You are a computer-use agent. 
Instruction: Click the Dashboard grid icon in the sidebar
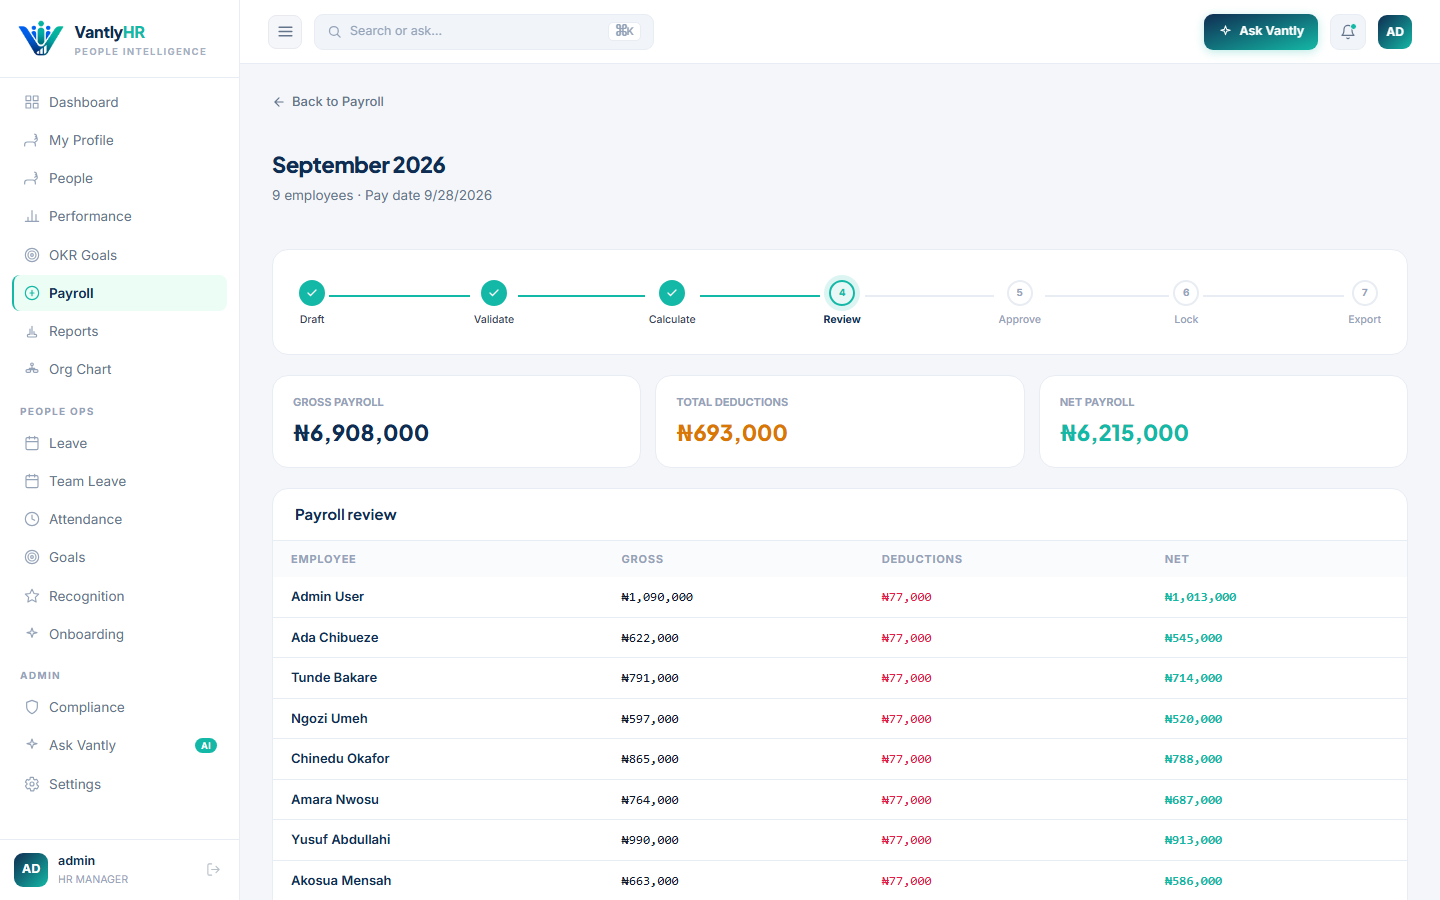[x=32, y=102]
